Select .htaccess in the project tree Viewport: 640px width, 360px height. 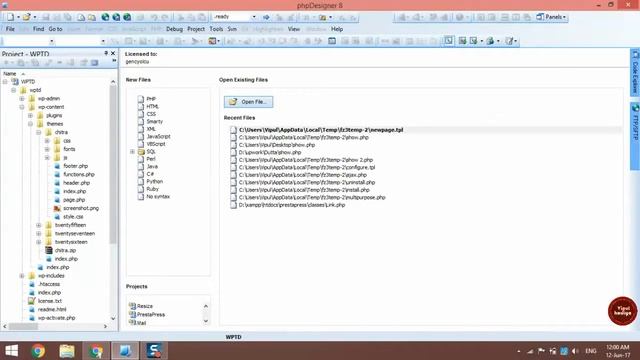pyautogui.click(x=49, y=284)
